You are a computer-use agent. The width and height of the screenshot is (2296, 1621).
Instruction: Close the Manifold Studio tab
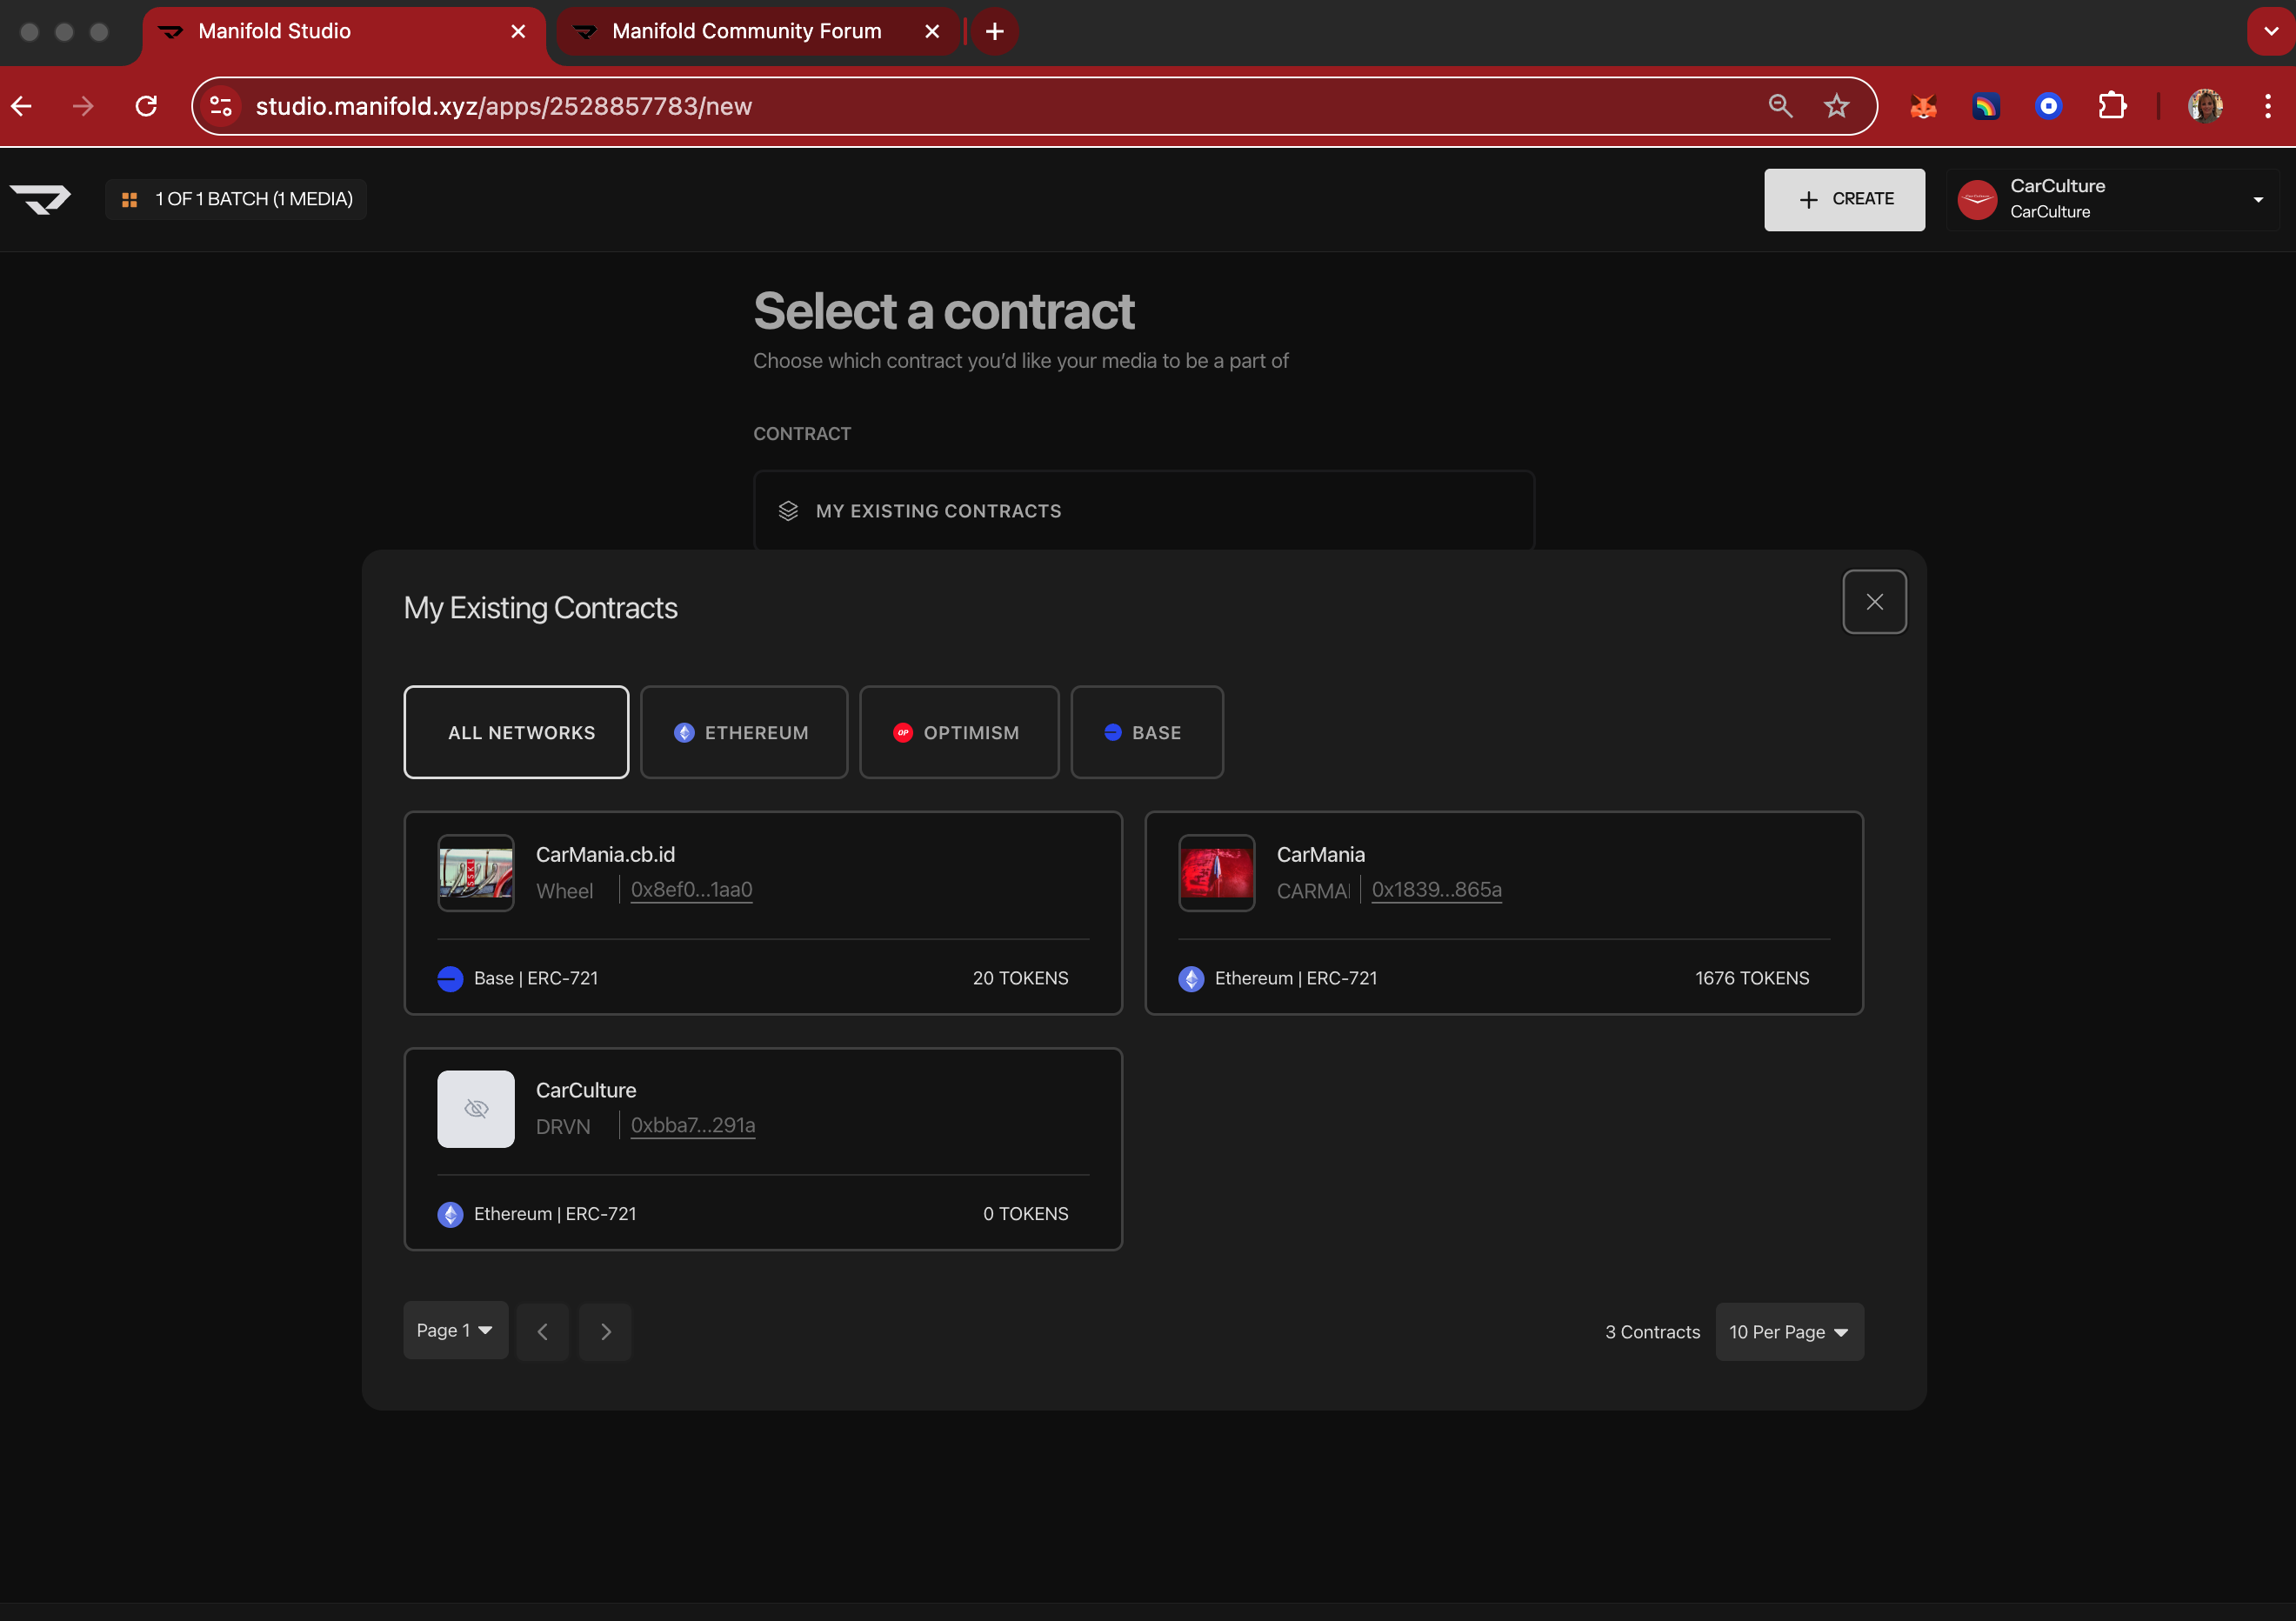518,32
